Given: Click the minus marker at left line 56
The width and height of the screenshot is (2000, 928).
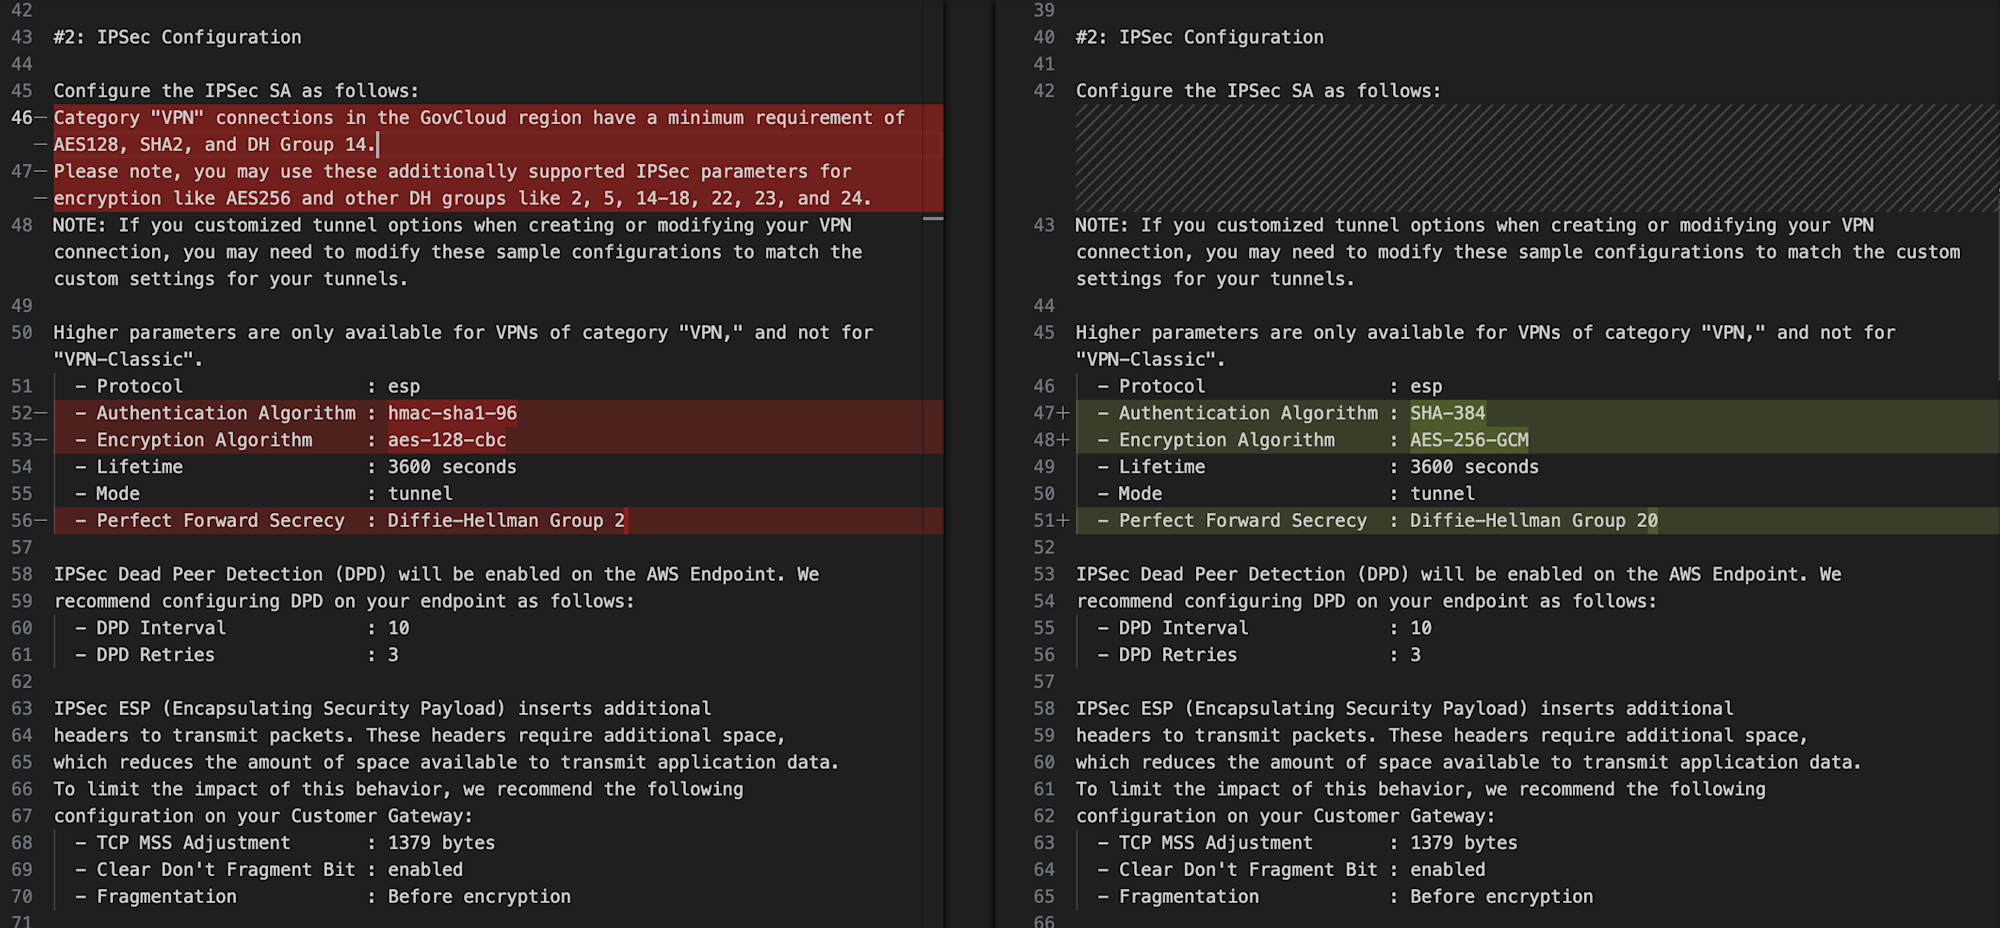Looking at the screenshot, I should [41, 521].
